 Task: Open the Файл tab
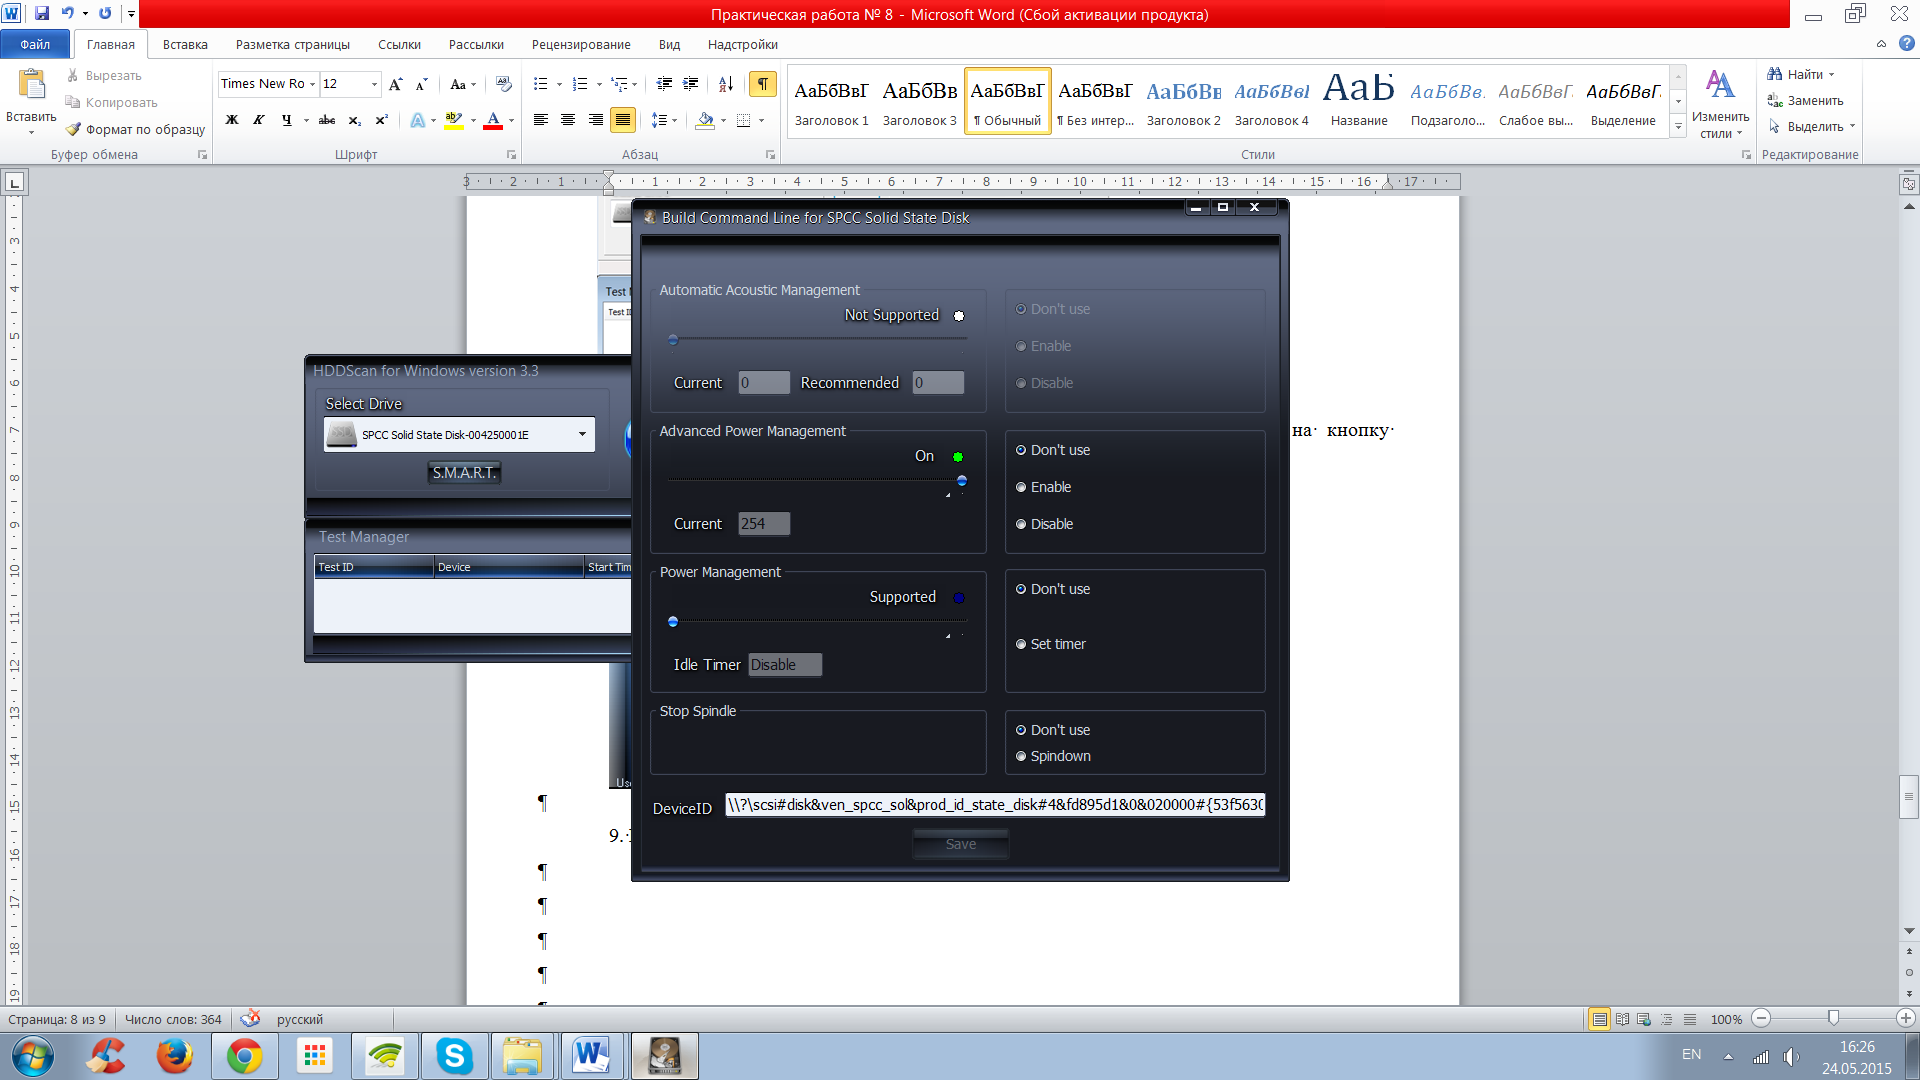tap(35, 44)
